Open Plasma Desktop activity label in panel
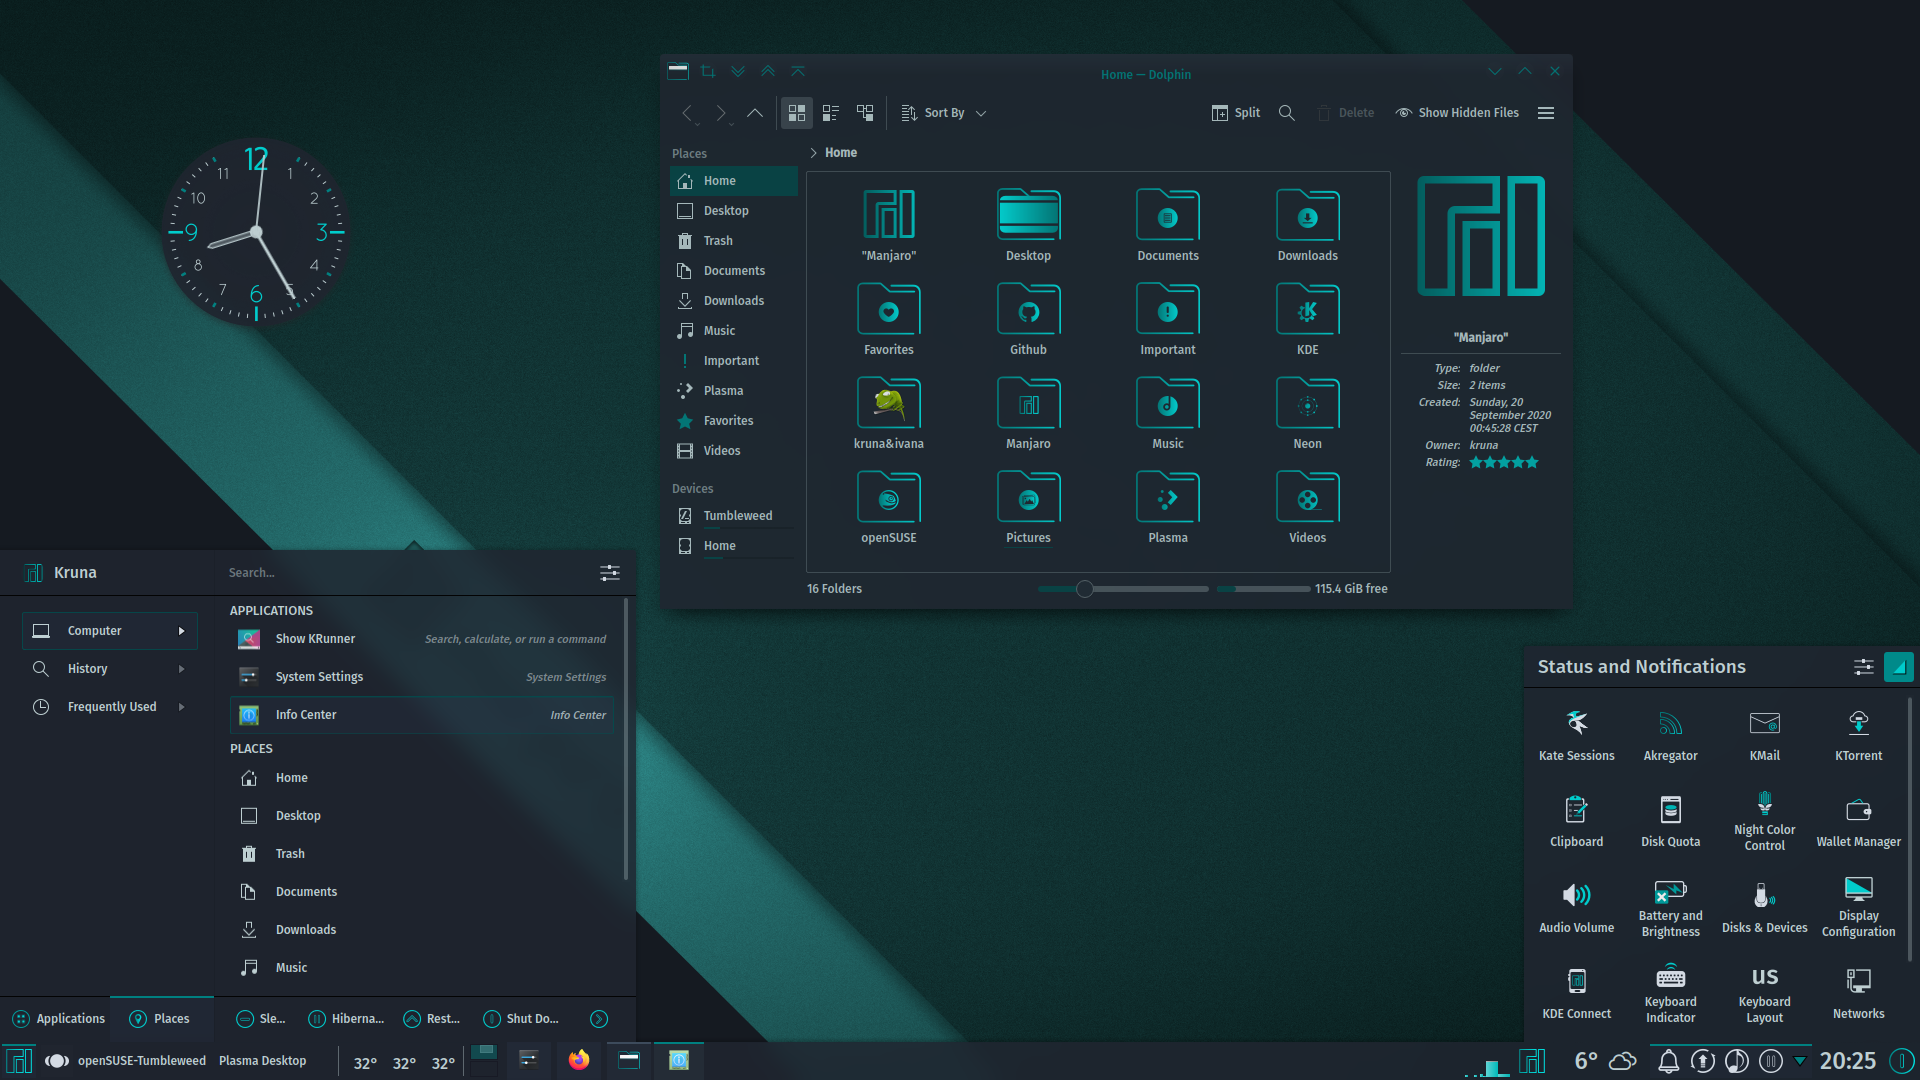Screen dimensions: 1920x1080 [263, 1061]
